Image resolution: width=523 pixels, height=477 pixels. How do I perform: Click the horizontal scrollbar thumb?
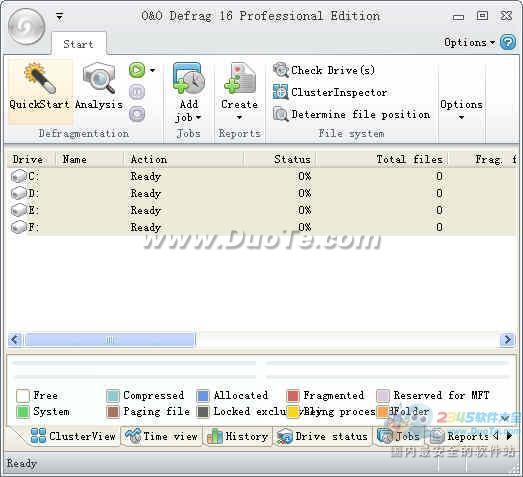click(110, 340)
